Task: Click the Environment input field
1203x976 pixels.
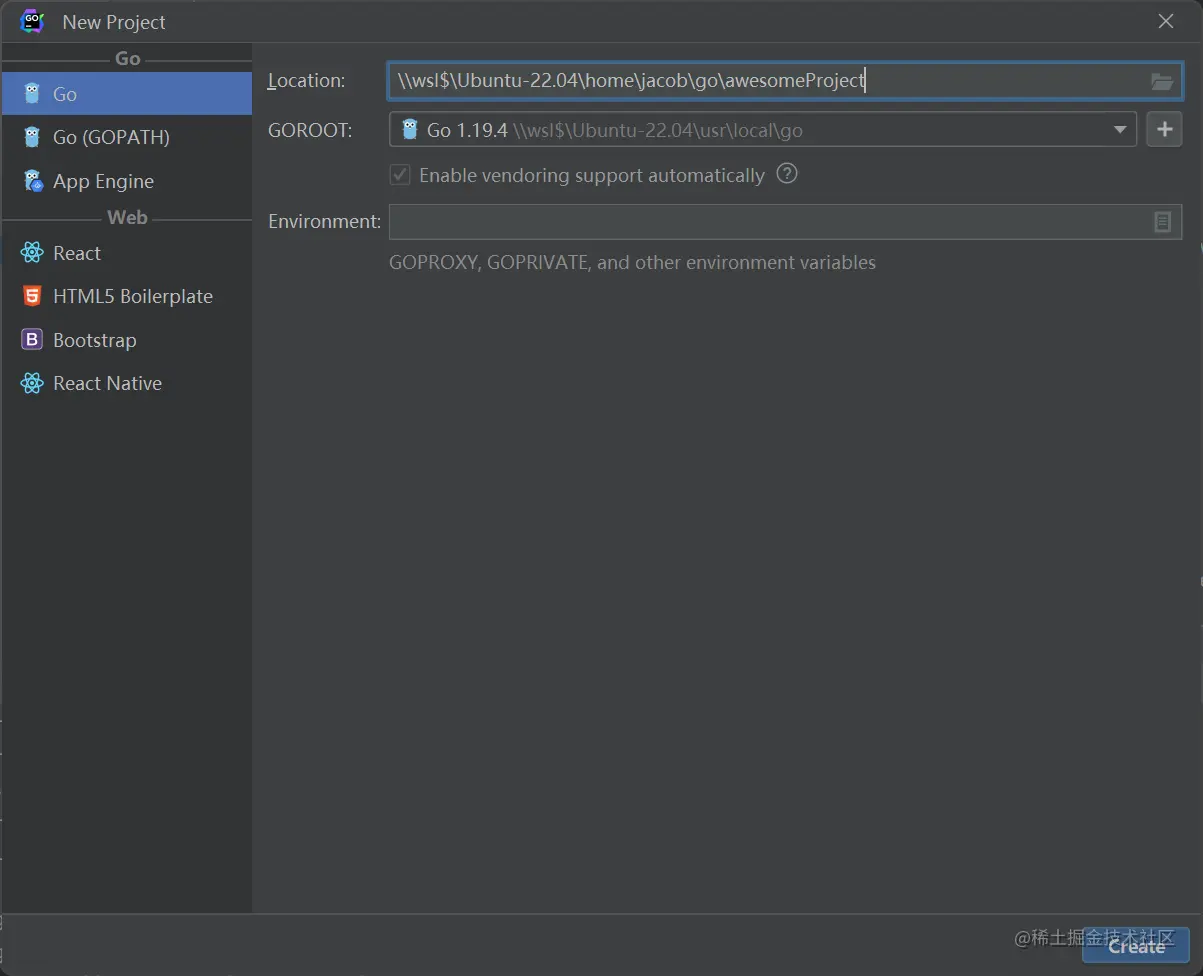Action: coord(785,222)
